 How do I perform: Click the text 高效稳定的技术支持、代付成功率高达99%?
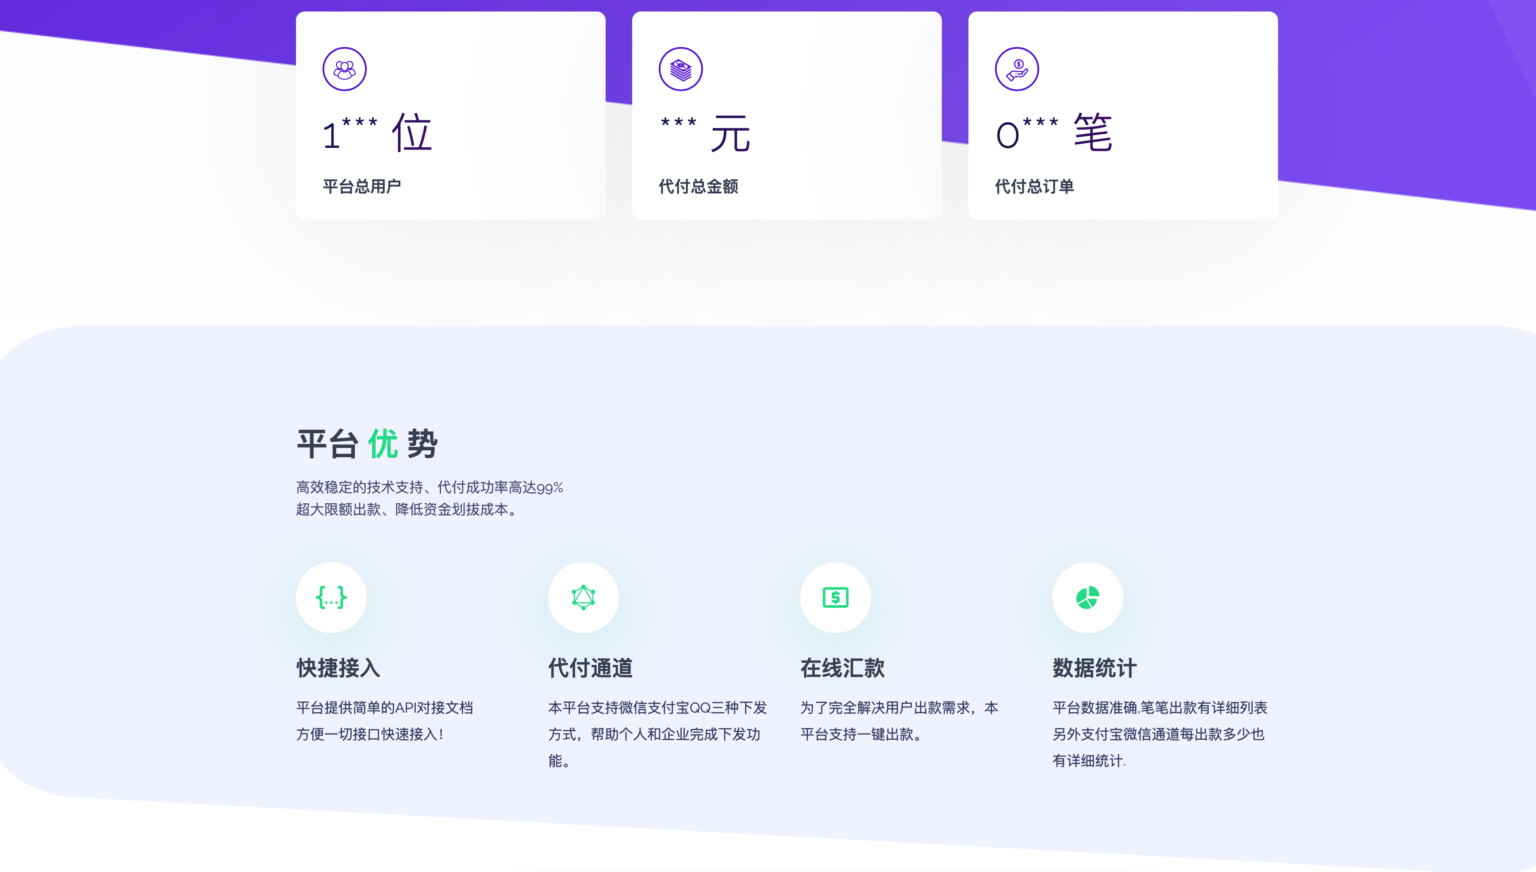coord(430,487)
